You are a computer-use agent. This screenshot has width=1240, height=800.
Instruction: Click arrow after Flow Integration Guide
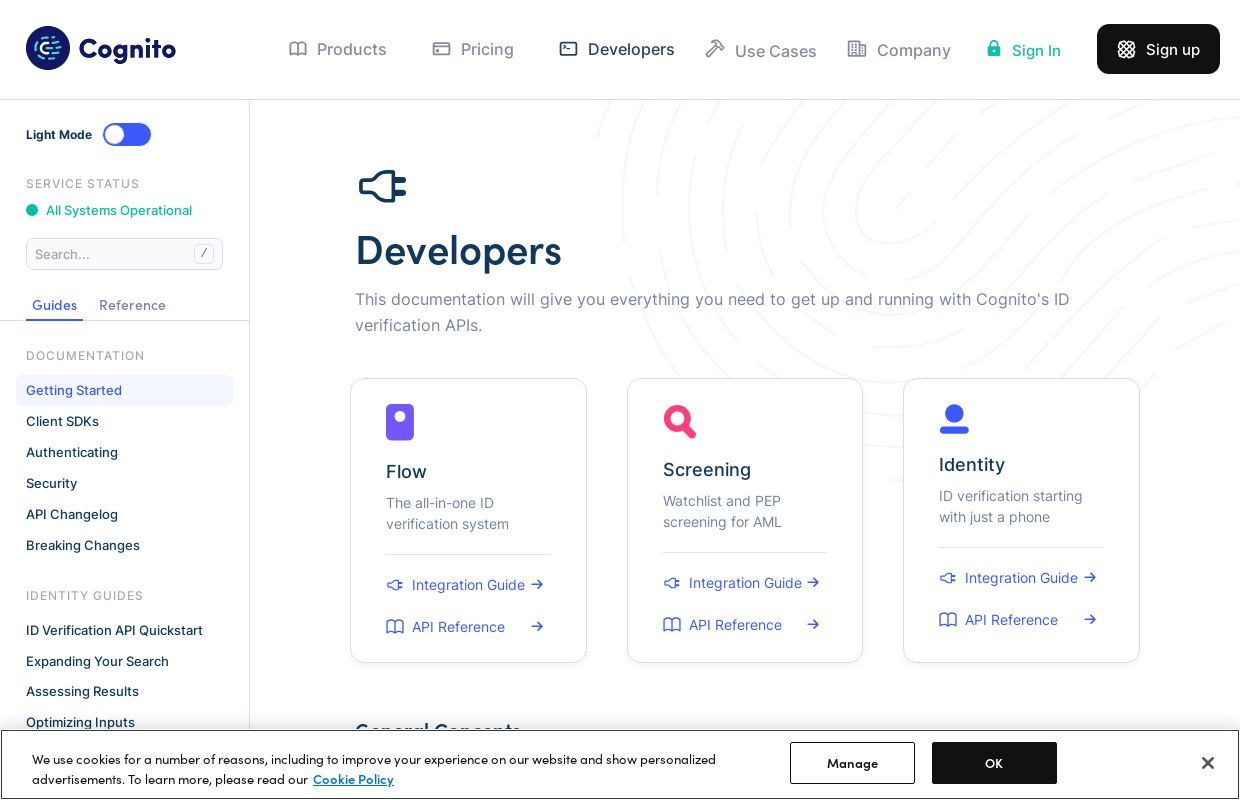(x=537, y=585)
